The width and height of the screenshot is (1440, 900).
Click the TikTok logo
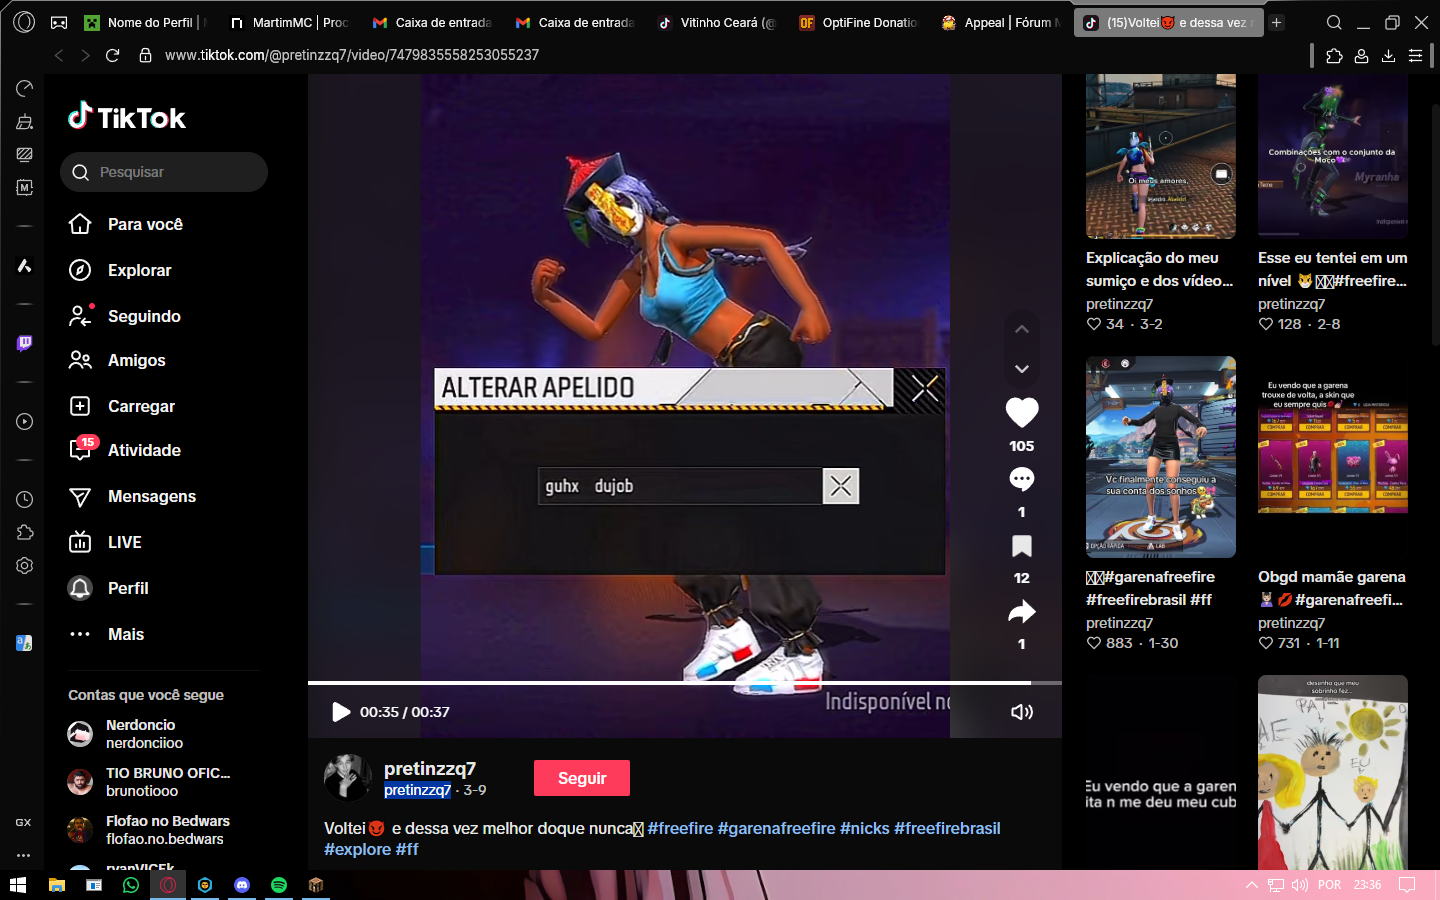pyautogui.click(x=127, y=117)
